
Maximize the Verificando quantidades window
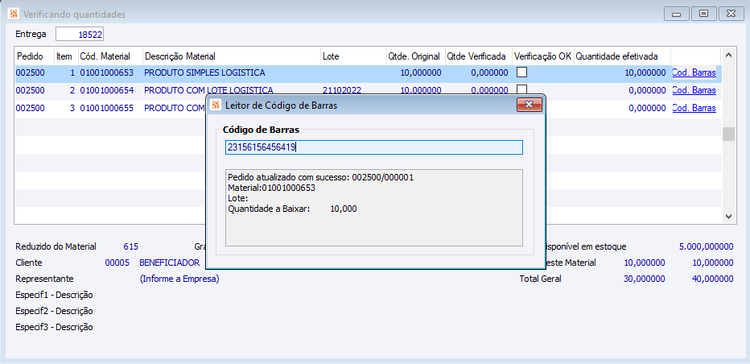point(703,14)
